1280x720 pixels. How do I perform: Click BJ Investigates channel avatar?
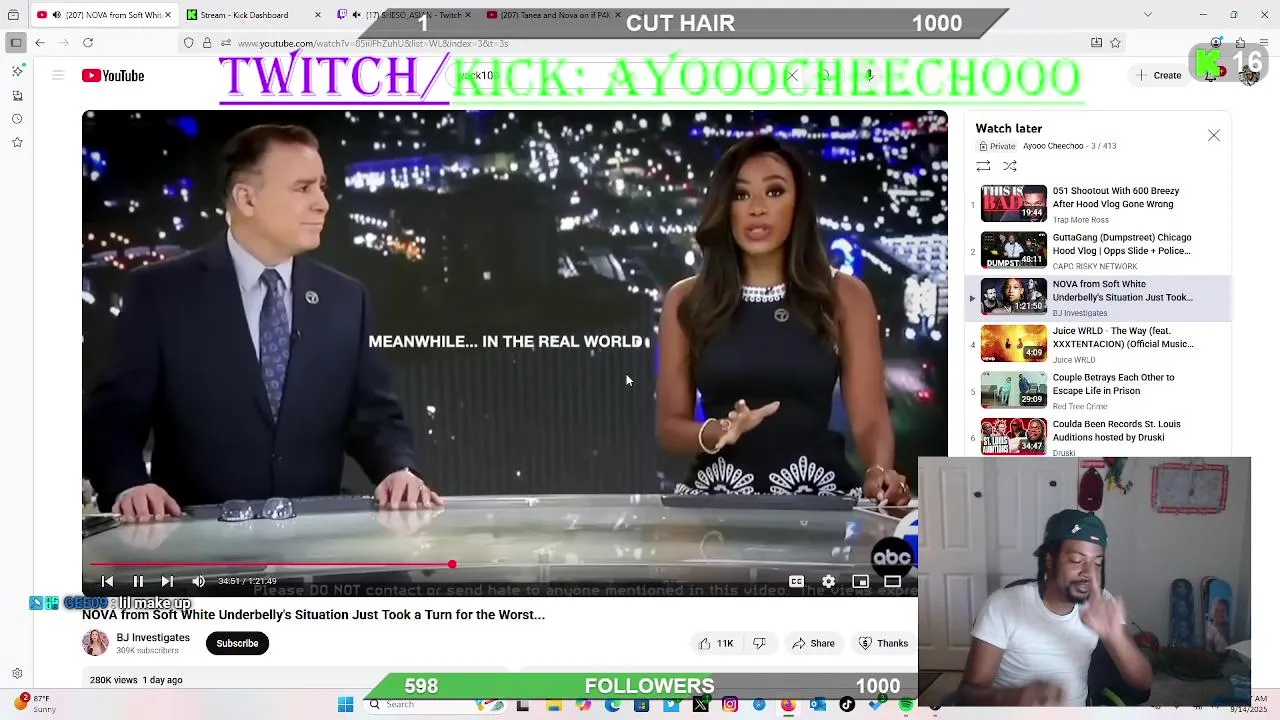click(95, 643)
